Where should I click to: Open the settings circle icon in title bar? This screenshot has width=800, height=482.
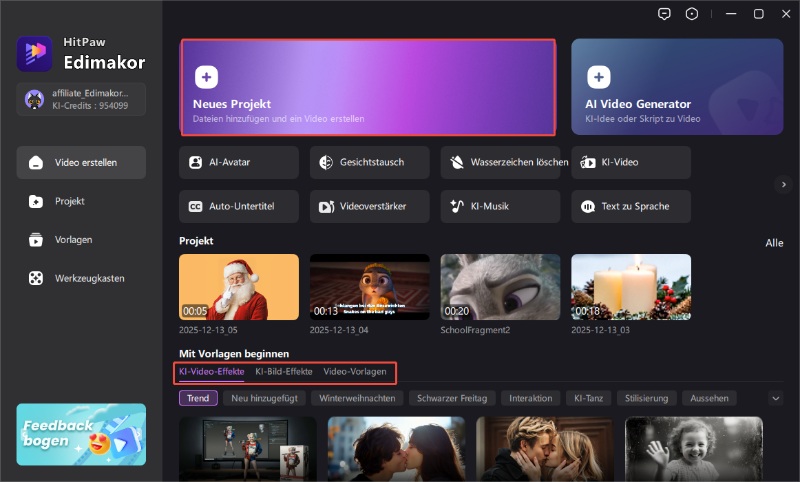point(692,14)
